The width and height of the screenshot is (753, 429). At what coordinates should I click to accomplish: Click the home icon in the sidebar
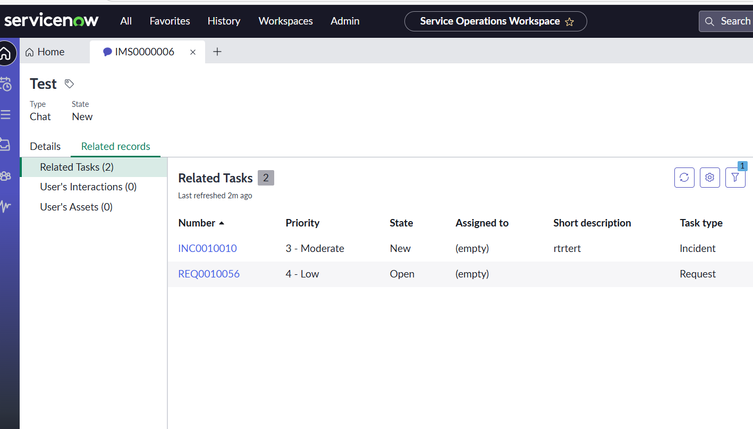coord(6,53)
